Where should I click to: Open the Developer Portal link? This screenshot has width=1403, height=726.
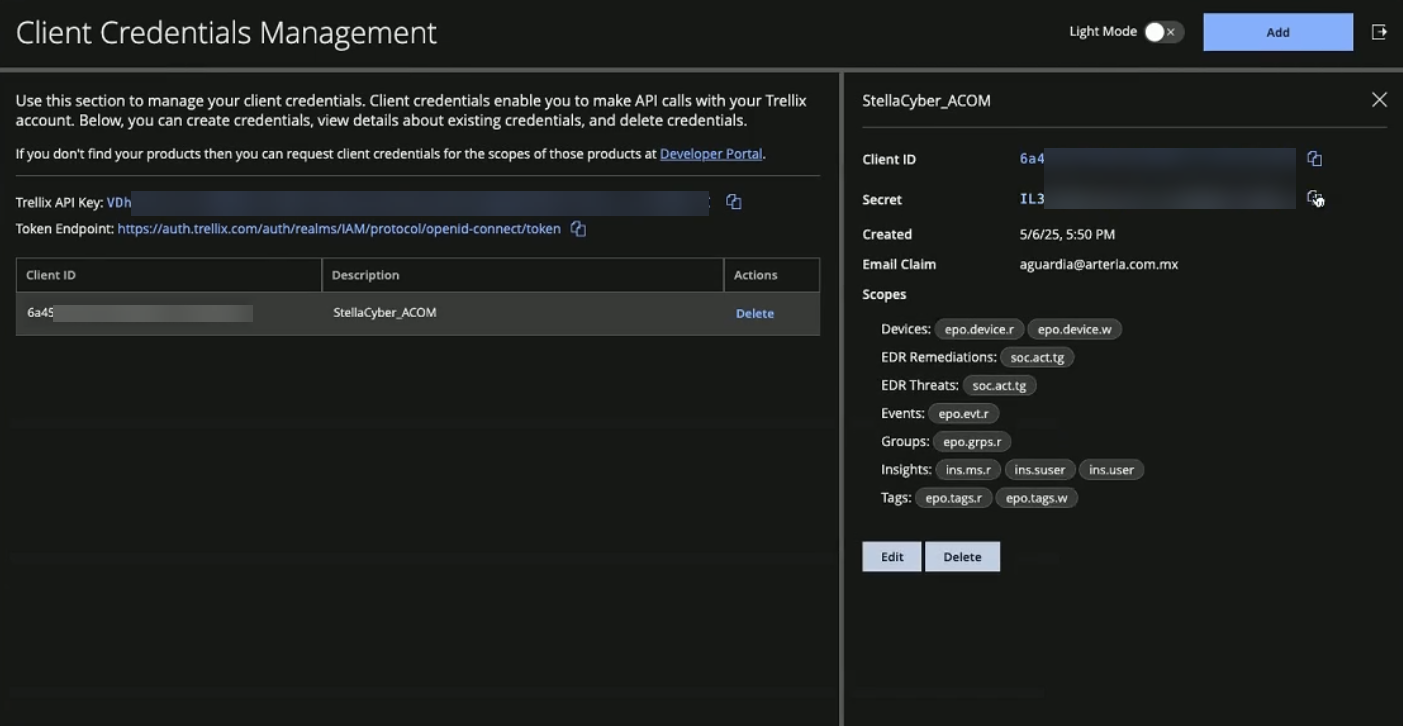pyautogui.click(x=711, y=154)
